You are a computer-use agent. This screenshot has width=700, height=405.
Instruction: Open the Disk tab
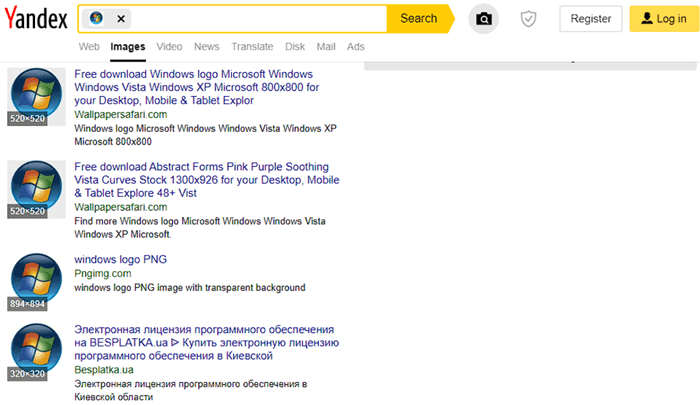click(x=295, y=46)
